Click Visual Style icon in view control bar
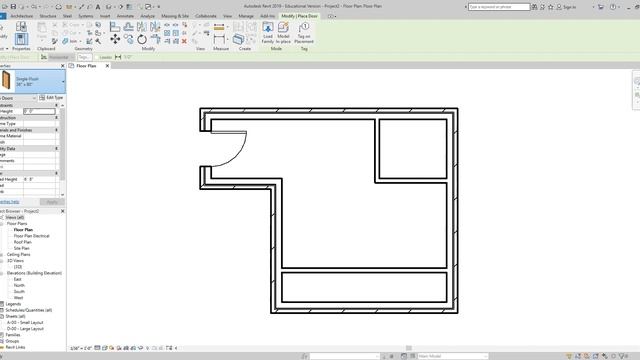Image resolution: width=640 pixels, height=360 pixels. 104,348
